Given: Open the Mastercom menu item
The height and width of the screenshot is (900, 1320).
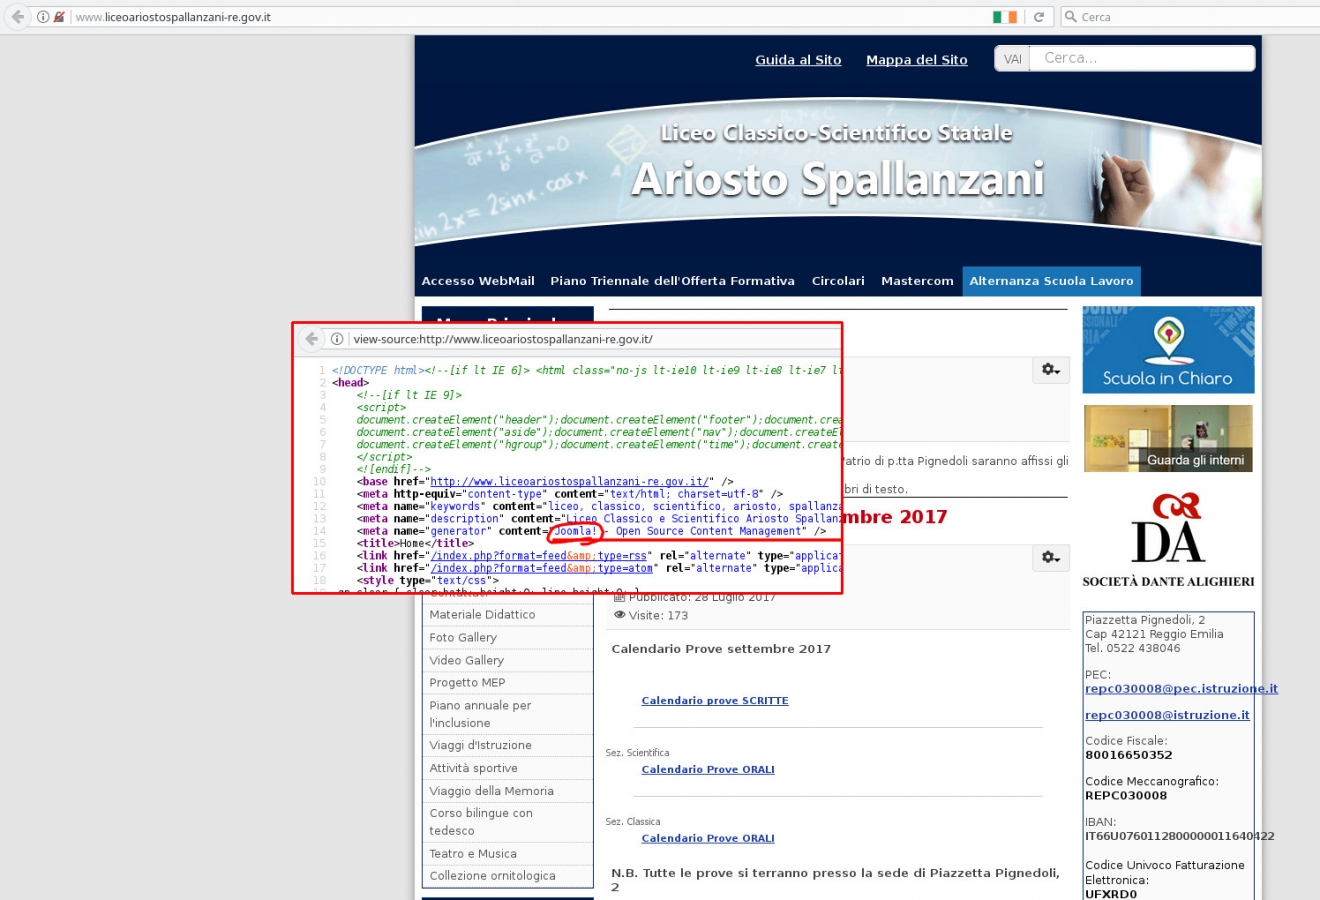Looking at the screenshot, I should [x=917, y=281].
